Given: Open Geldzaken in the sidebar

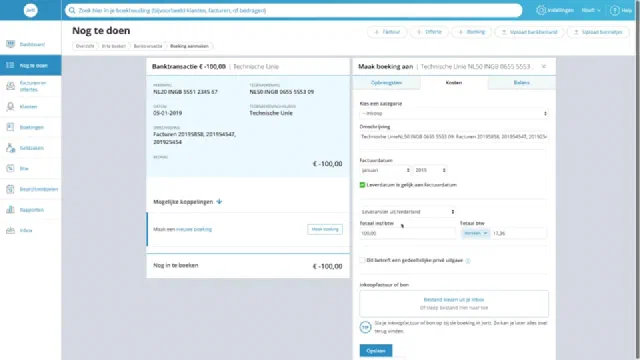Looking at the screenshot, I should [31, 148].
